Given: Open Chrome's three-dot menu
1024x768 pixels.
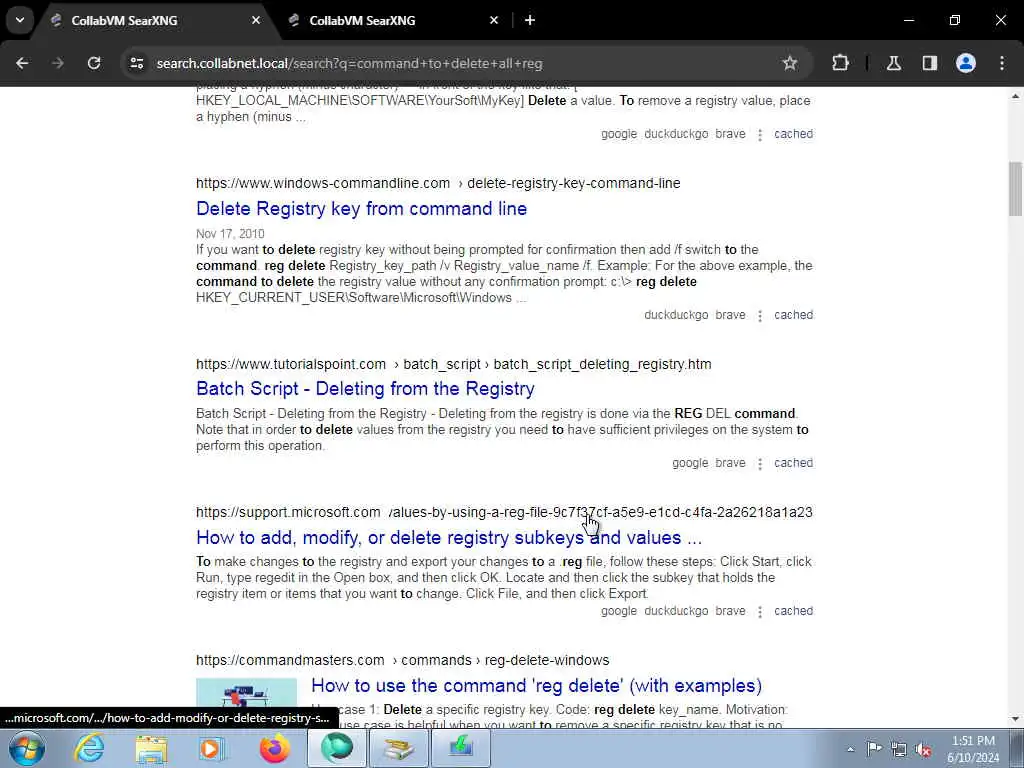Looking at the screenshot, I should click(1002, 63).
